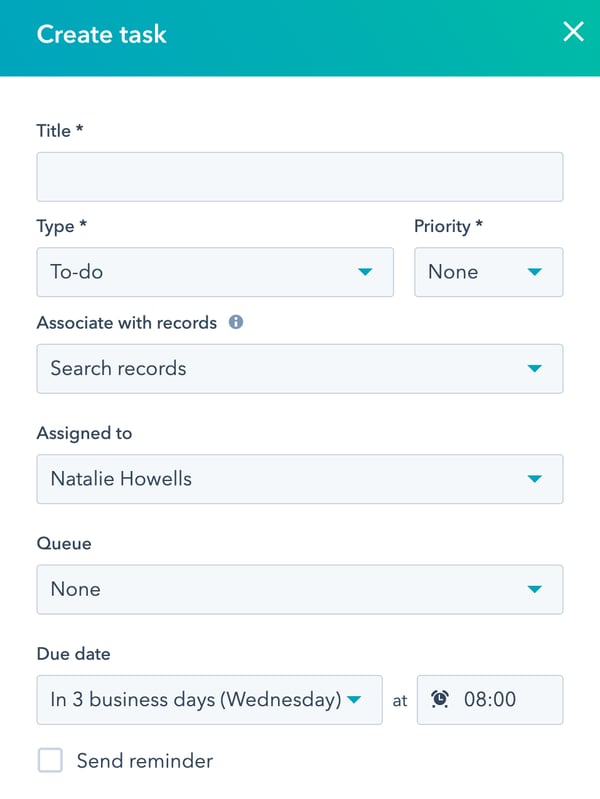
Task: Click the Queue field caret arrow
Action: (534, 589)
